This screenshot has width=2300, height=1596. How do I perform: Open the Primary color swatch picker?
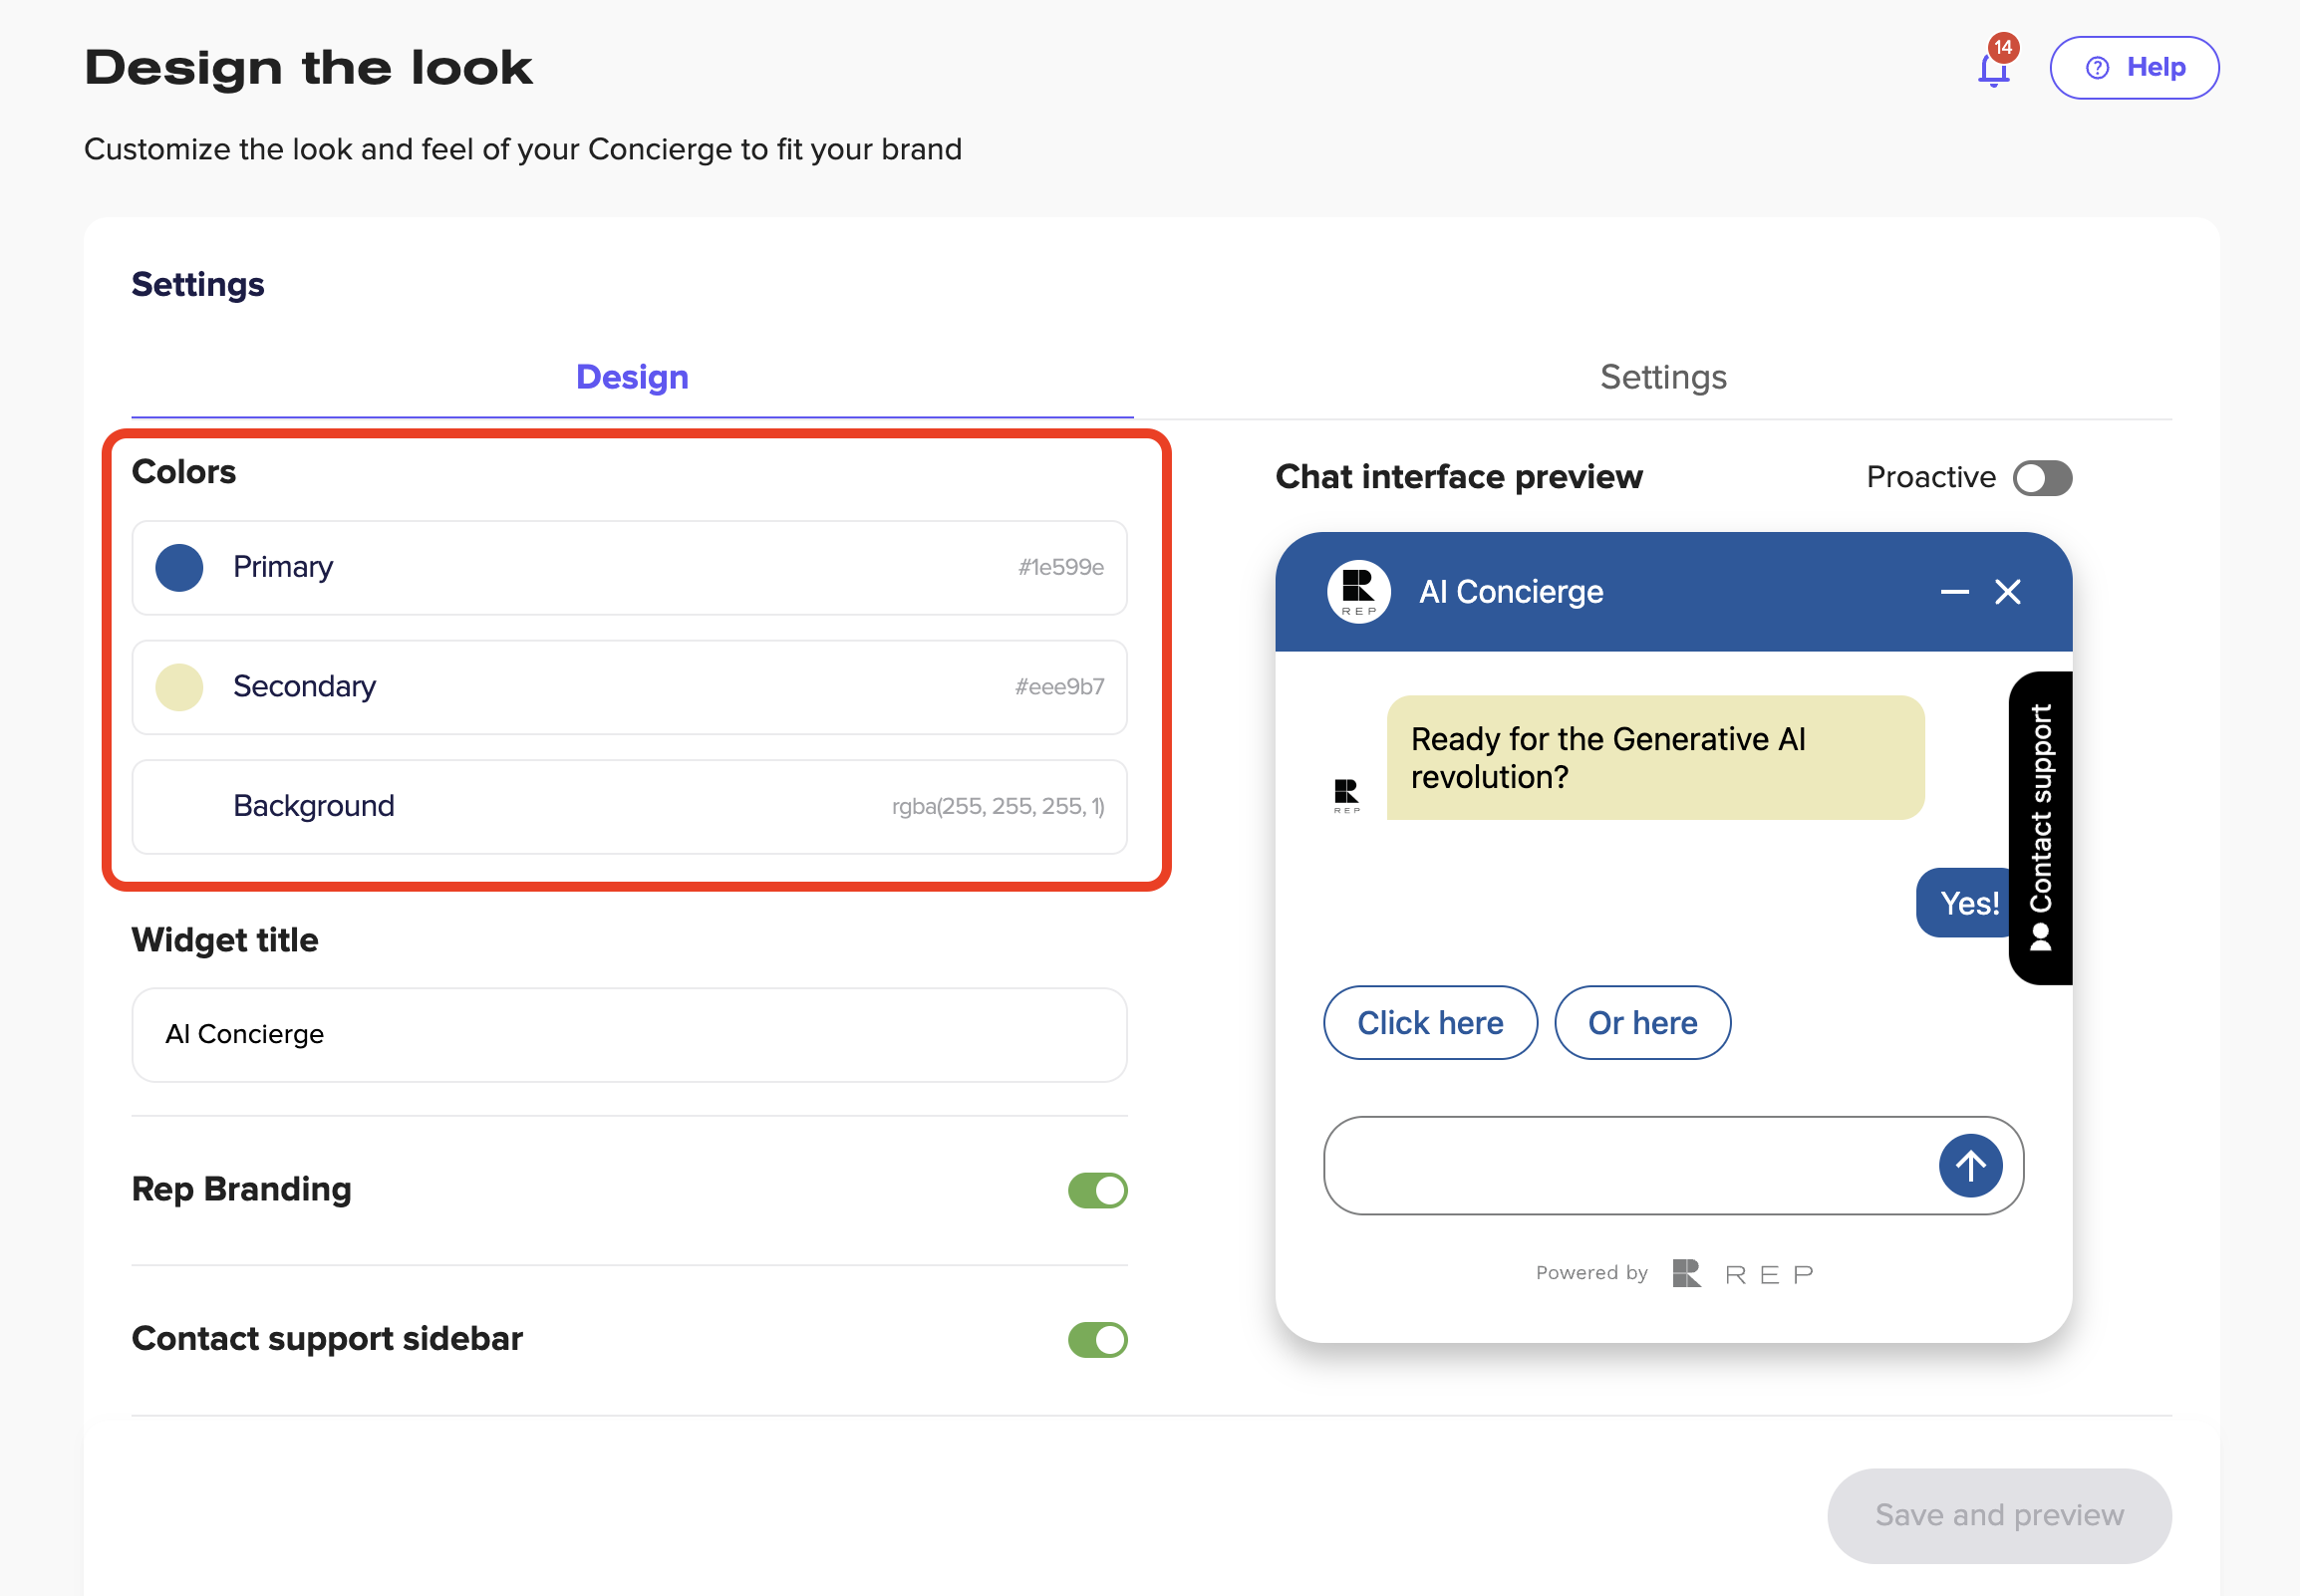click(180, 567)
